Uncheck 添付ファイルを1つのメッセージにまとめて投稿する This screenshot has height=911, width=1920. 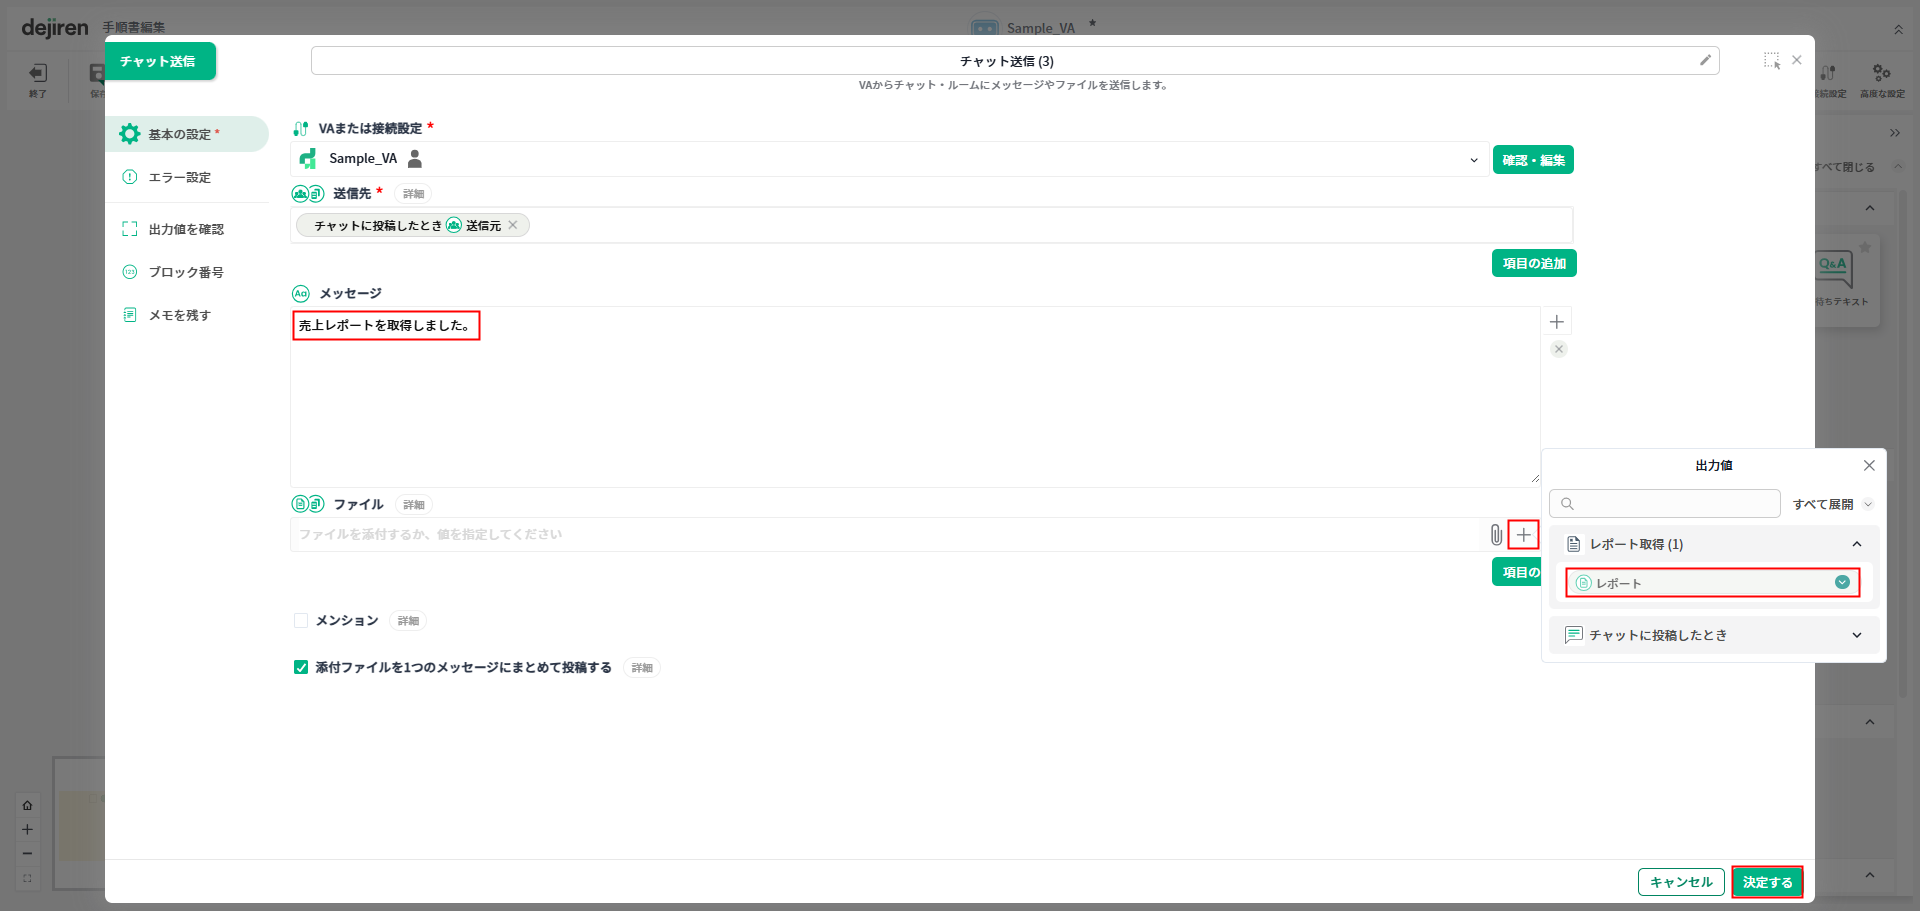click(x=301, y=667)
